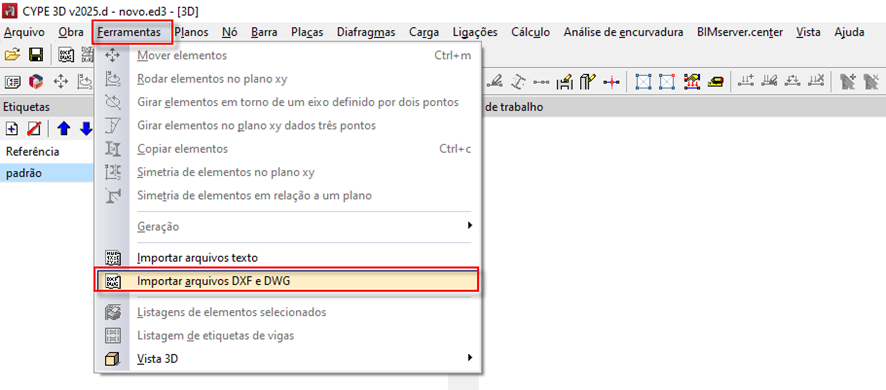Click the red cross node icon
The width and height of the screenshot is (886, 390).
611,82
